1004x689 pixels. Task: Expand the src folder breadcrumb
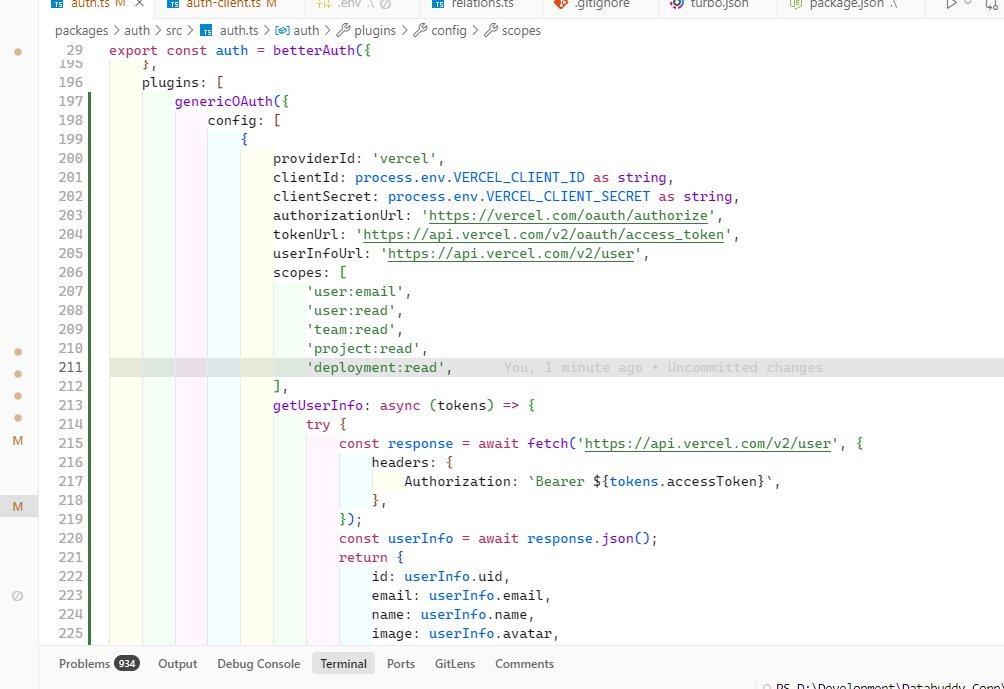[x=173, y=30]
